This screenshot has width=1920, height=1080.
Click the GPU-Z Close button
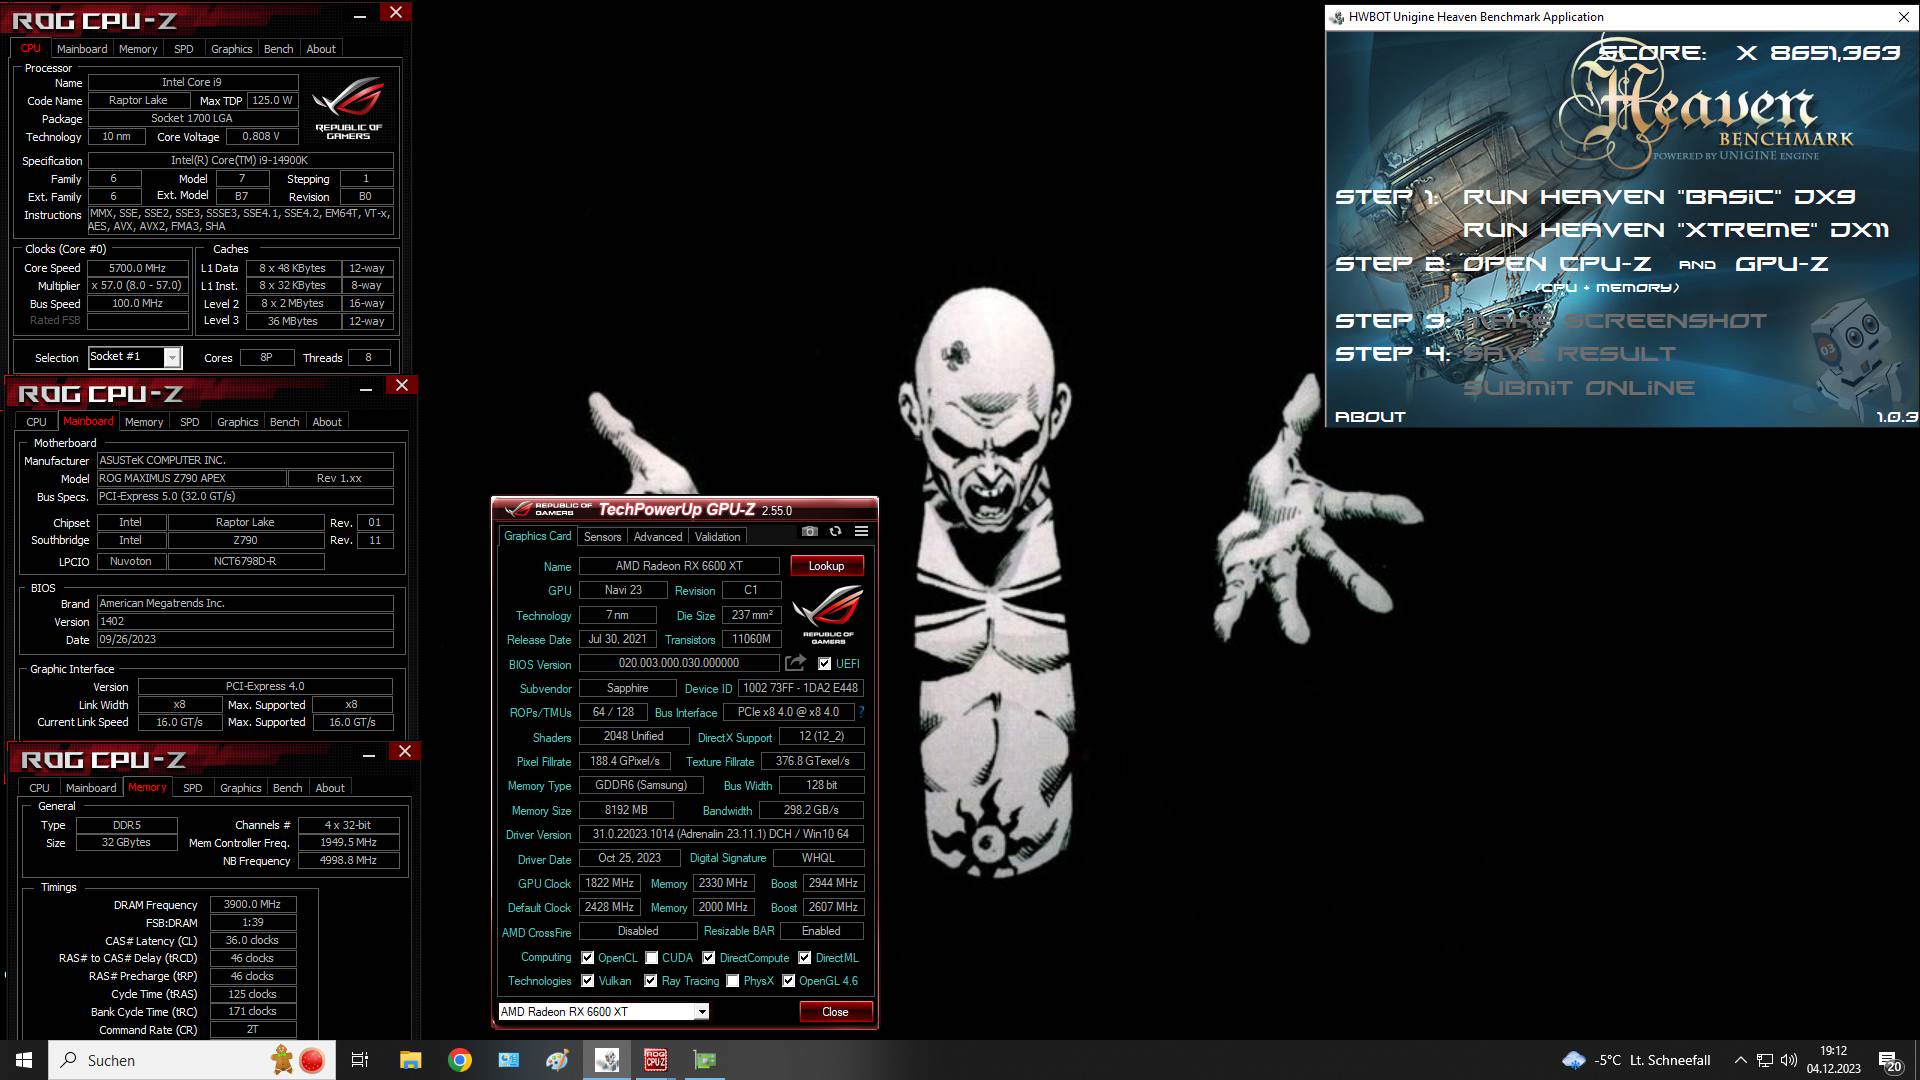click(836, 1012)
